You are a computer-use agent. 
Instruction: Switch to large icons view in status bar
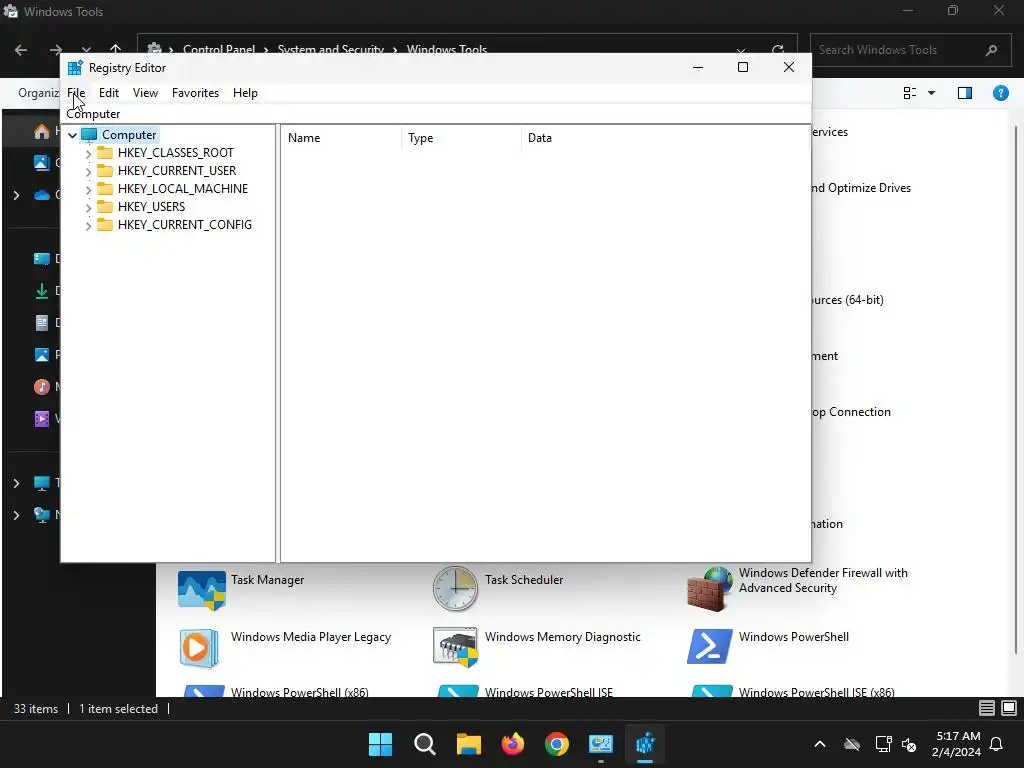pos(1009,708)
